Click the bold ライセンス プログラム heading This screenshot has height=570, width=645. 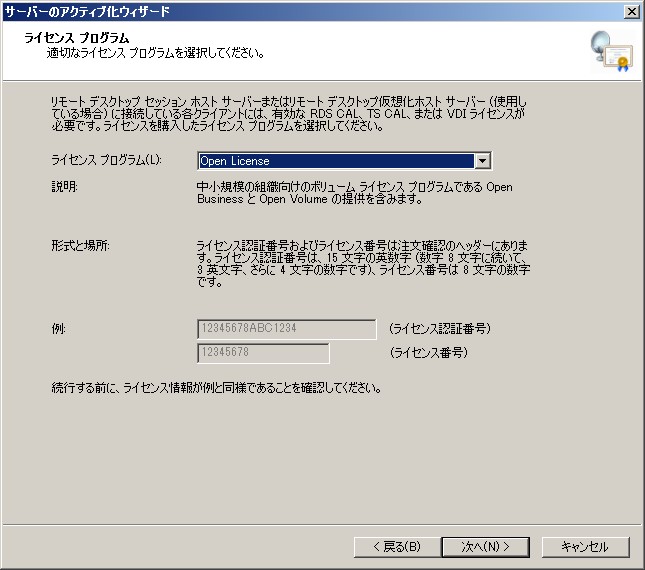coord(76,38)
